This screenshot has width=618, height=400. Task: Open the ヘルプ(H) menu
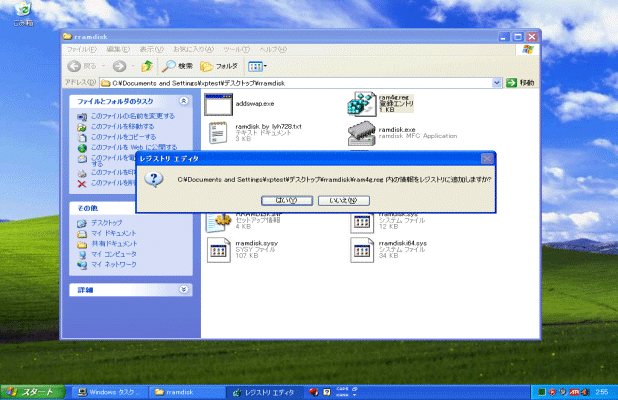tap(273, 49)
